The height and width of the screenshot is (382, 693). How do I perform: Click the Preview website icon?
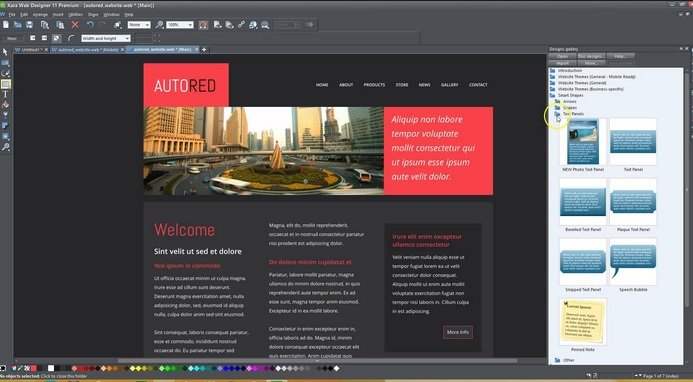[217, 25]
